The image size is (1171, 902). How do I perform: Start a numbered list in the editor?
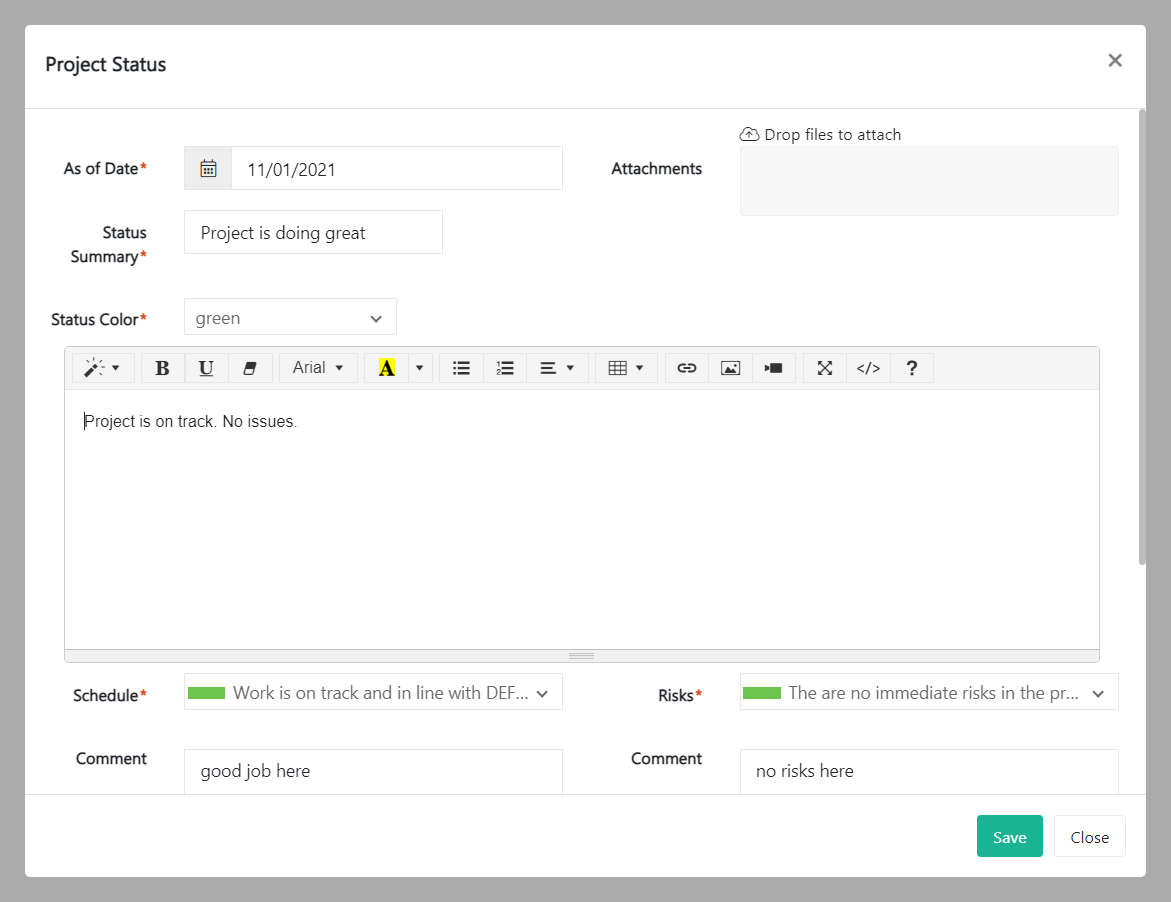(505, 368)
